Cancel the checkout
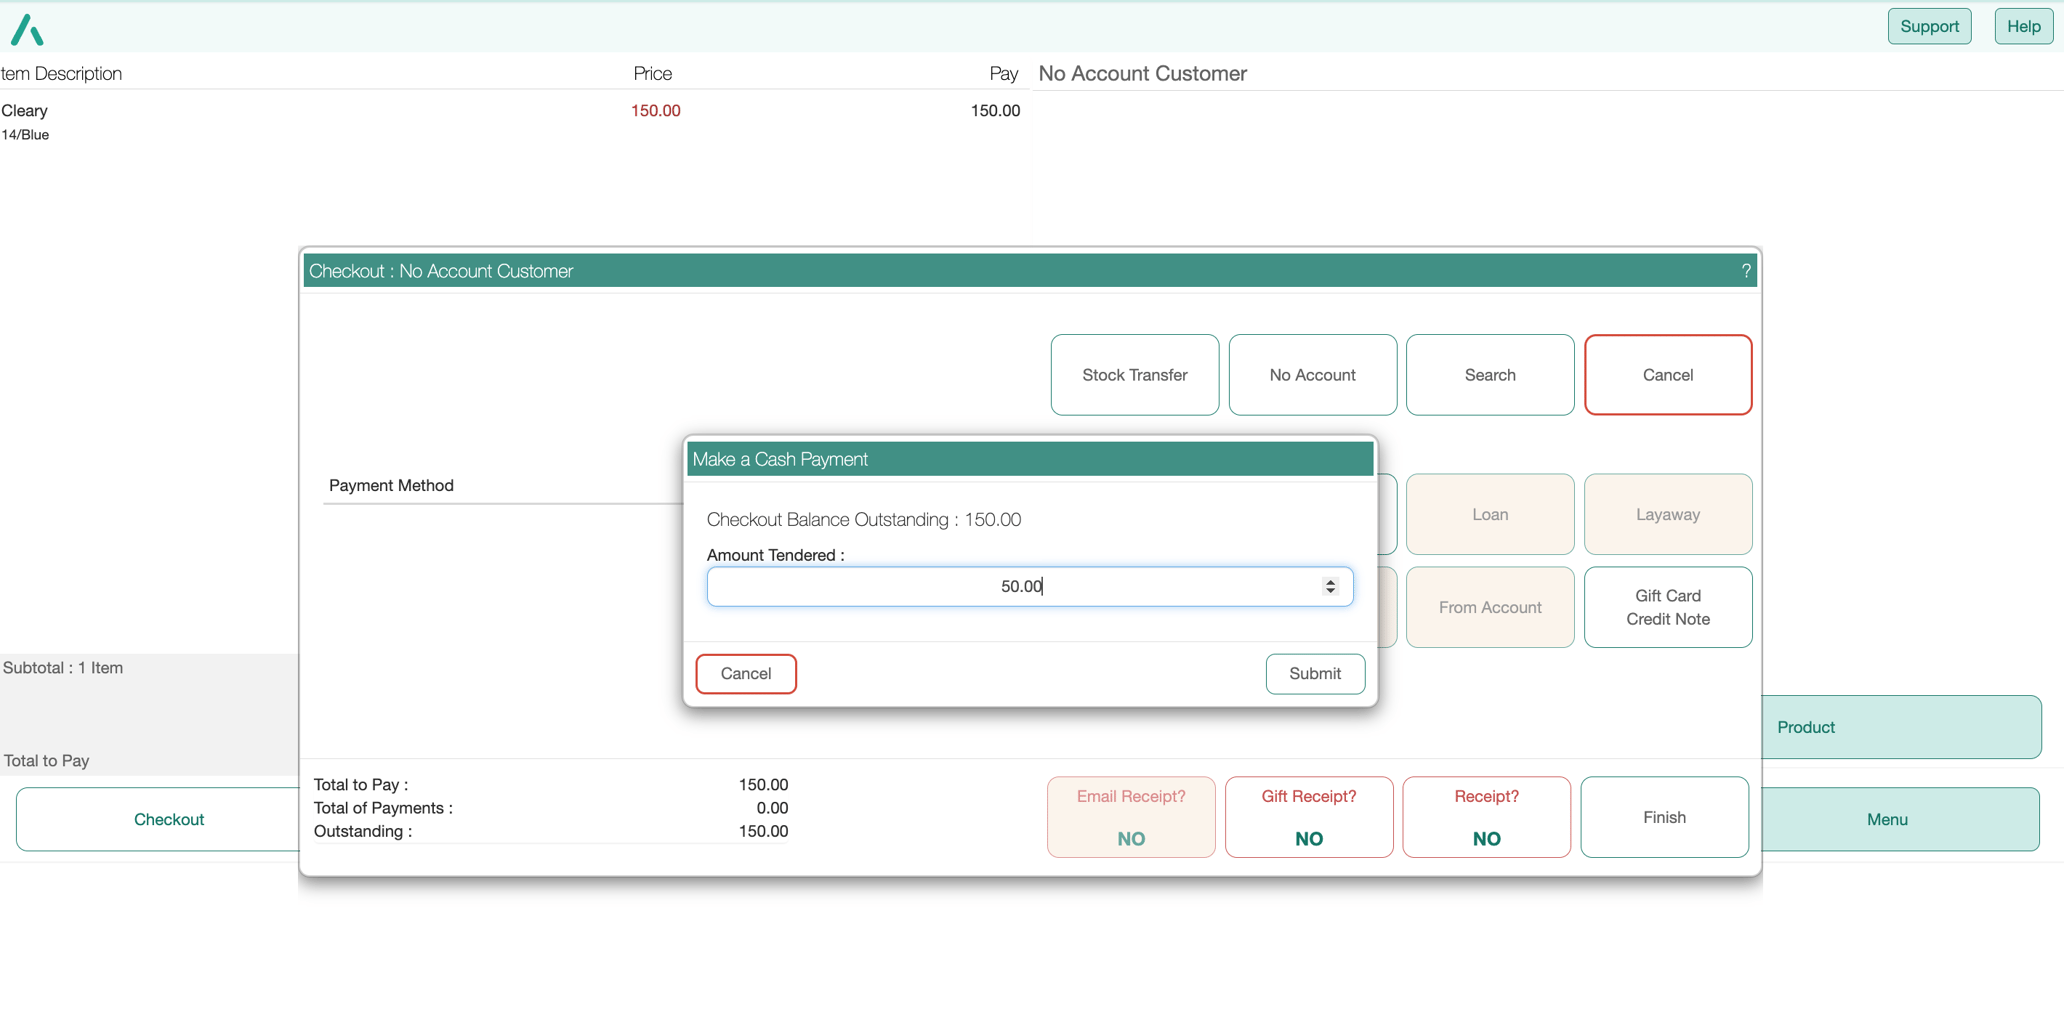Screen dimensions: 2064x1030 click(x=1666, y=375)
